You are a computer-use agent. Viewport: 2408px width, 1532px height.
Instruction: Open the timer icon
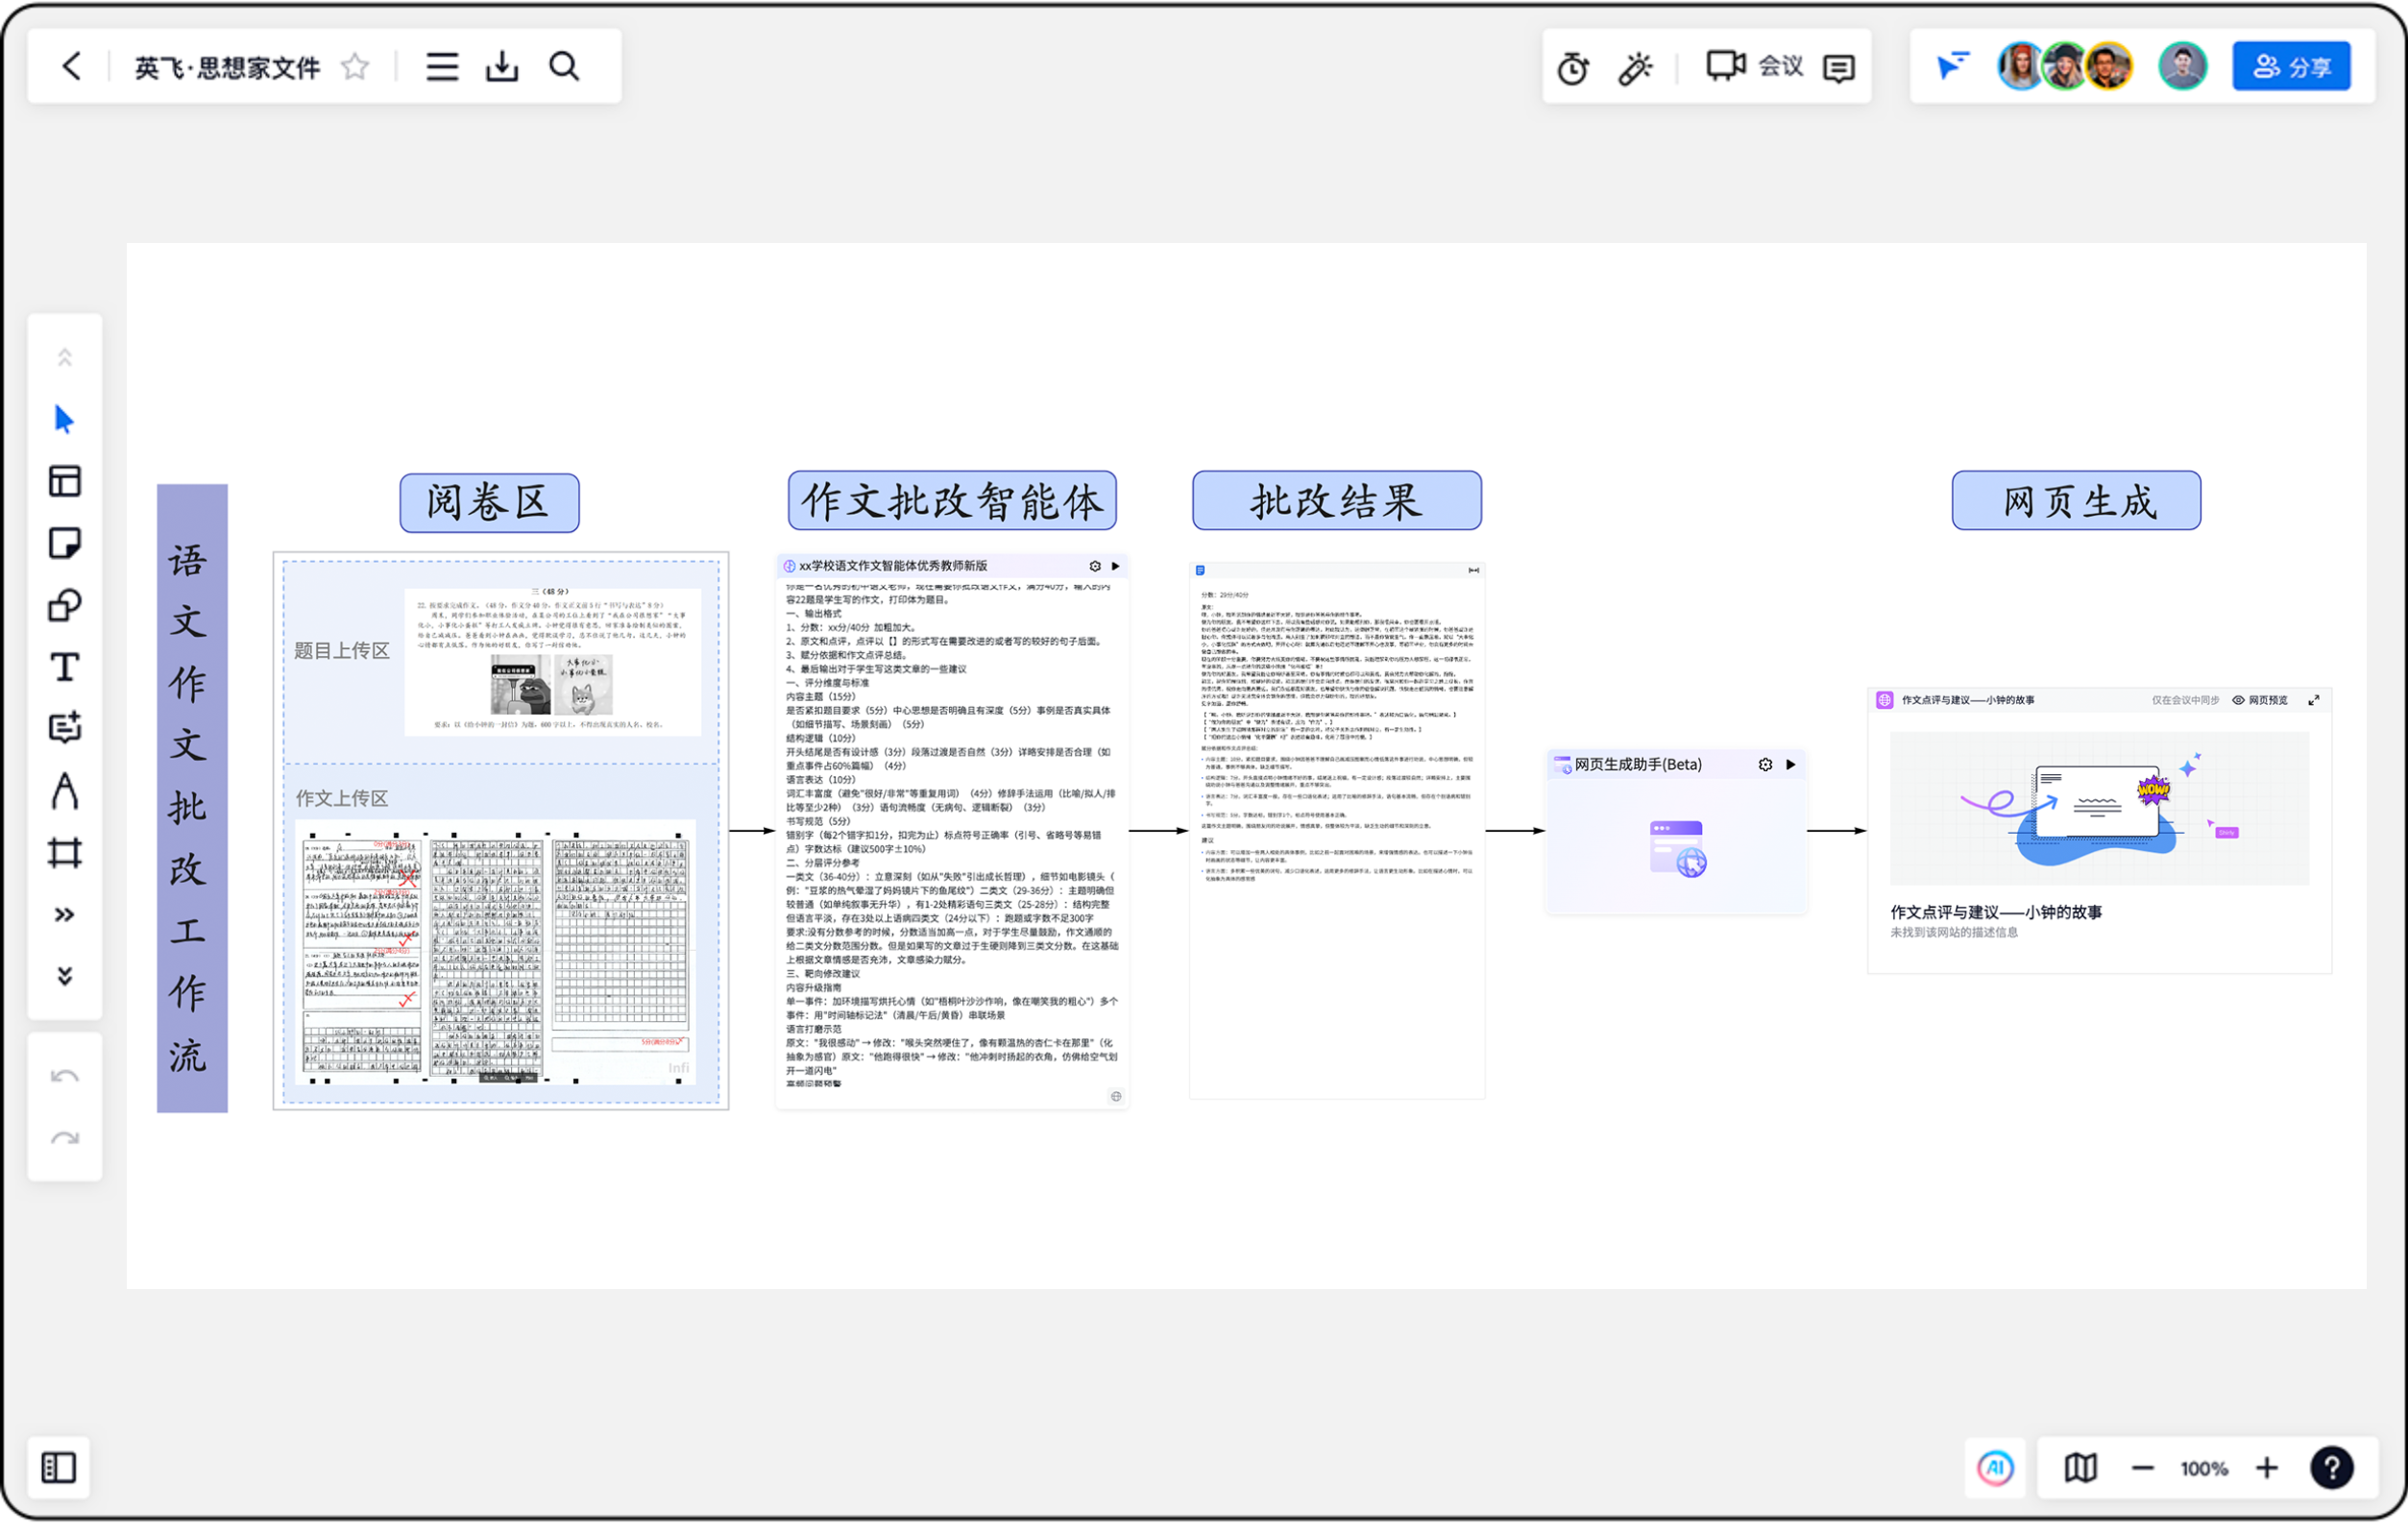(1573, 68)
